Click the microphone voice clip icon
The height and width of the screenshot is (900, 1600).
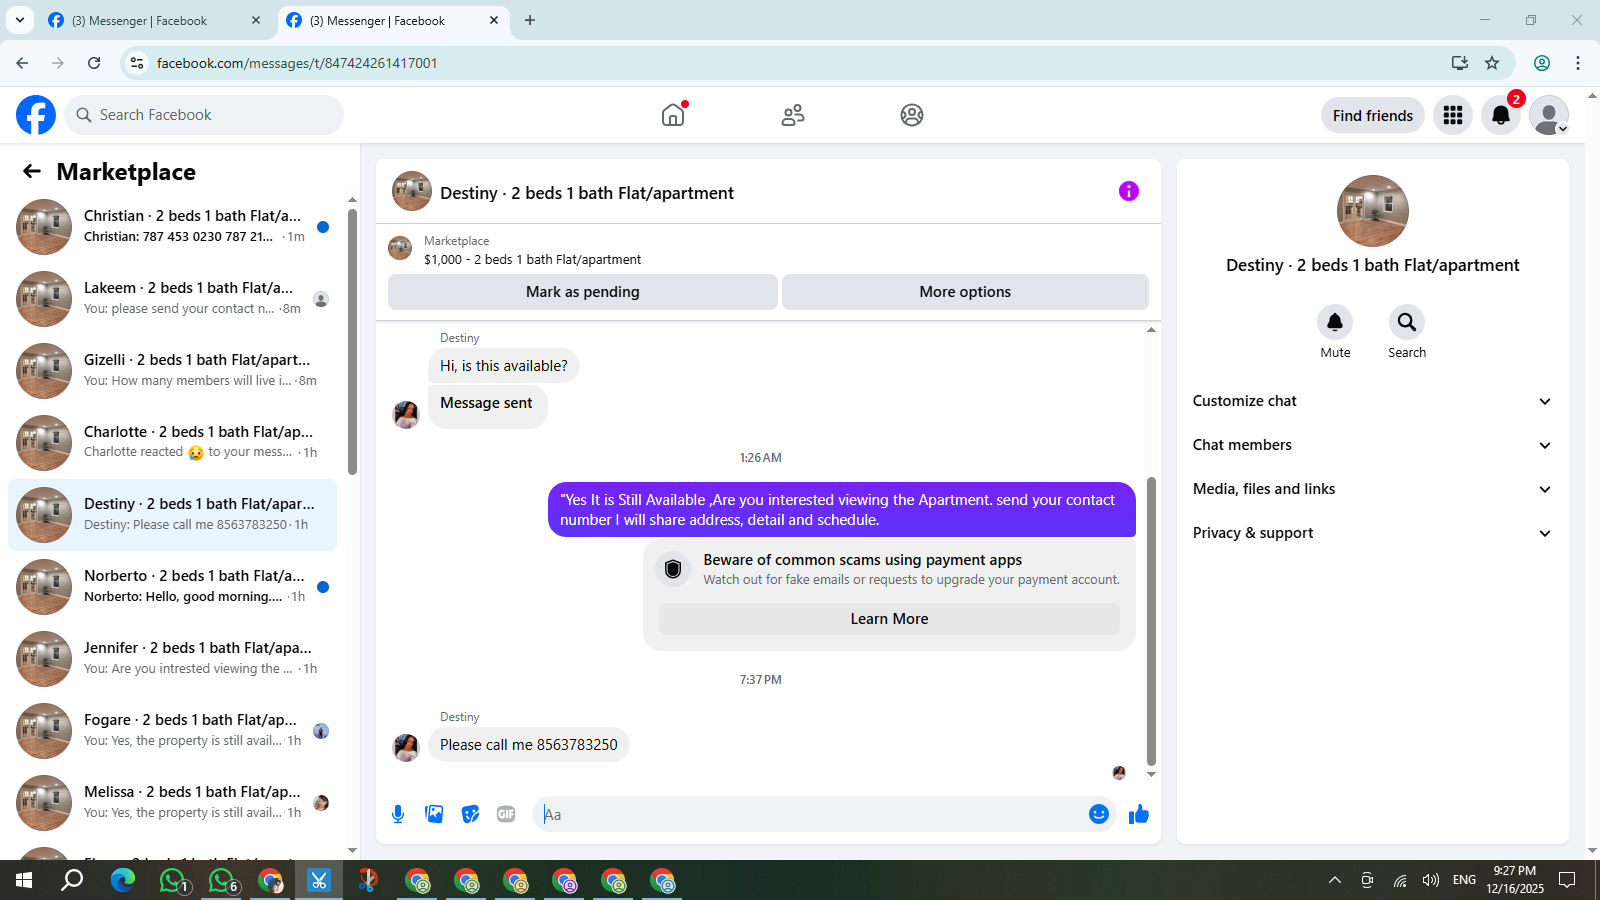(x=398, y=814)
